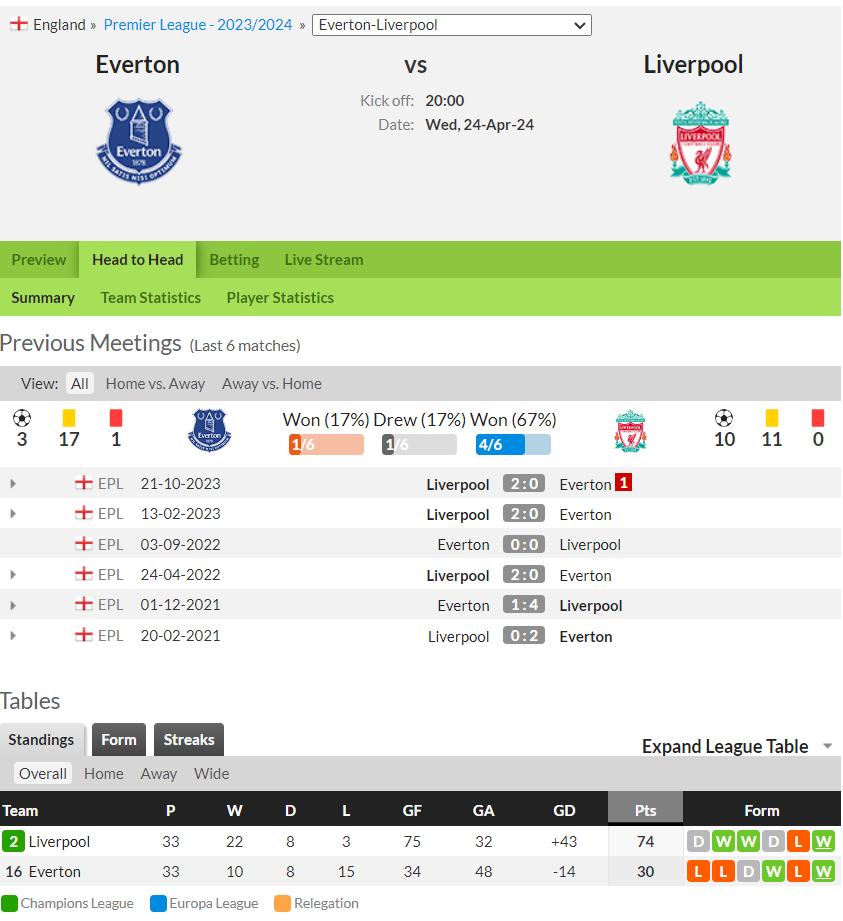Switch to Team Statistics tab
The height and width of the screenshot is (921, 843).
pyautogui.click(x=150, y=298)
